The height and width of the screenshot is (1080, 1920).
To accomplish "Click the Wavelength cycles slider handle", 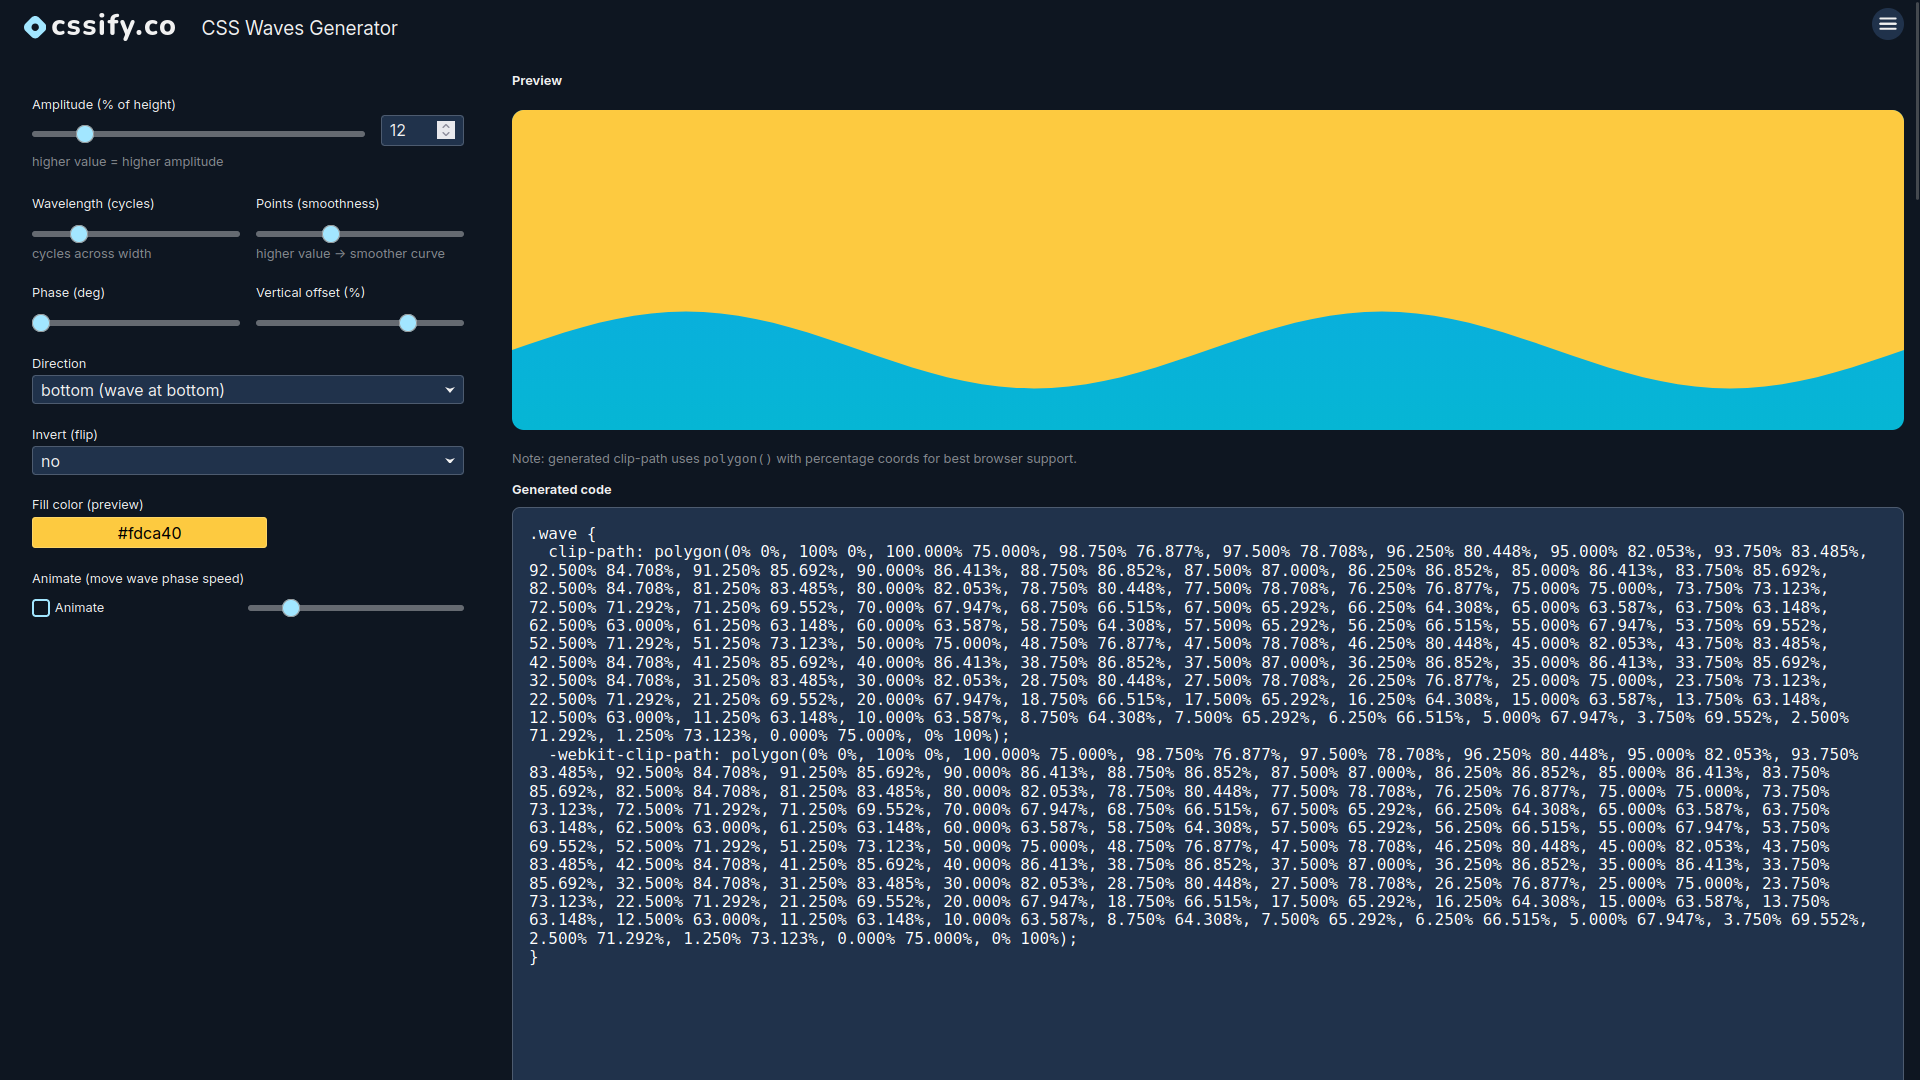I will (x=78, y=233).
